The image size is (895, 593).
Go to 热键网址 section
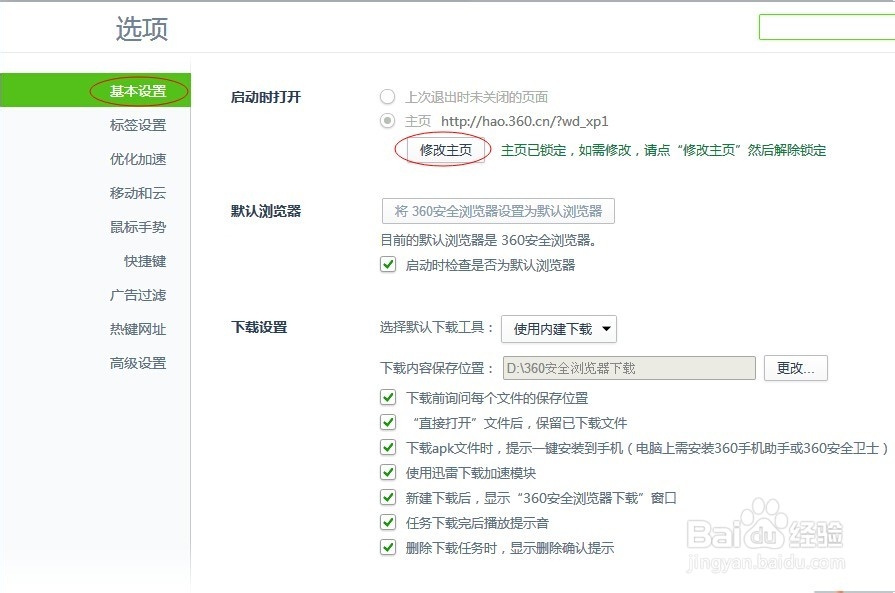coord(138,329)
